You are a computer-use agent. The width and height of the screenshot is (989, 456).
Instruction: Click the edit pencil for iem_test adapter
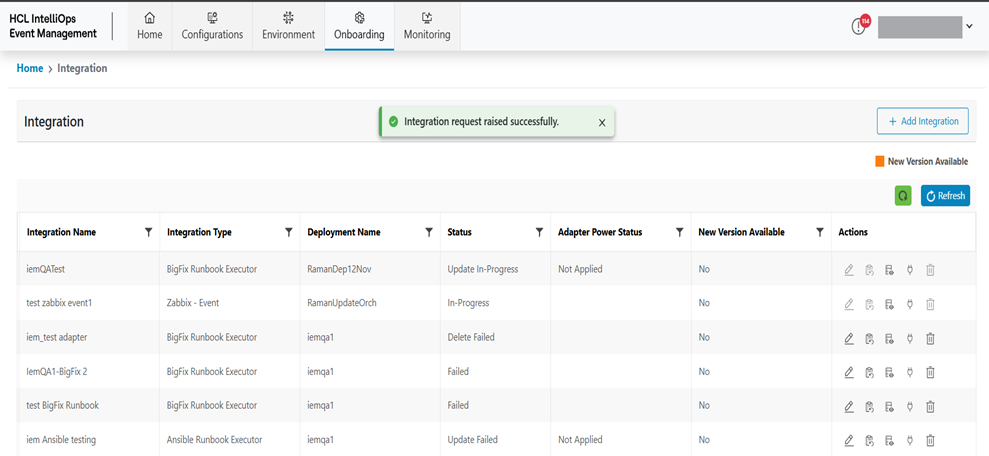849,338
